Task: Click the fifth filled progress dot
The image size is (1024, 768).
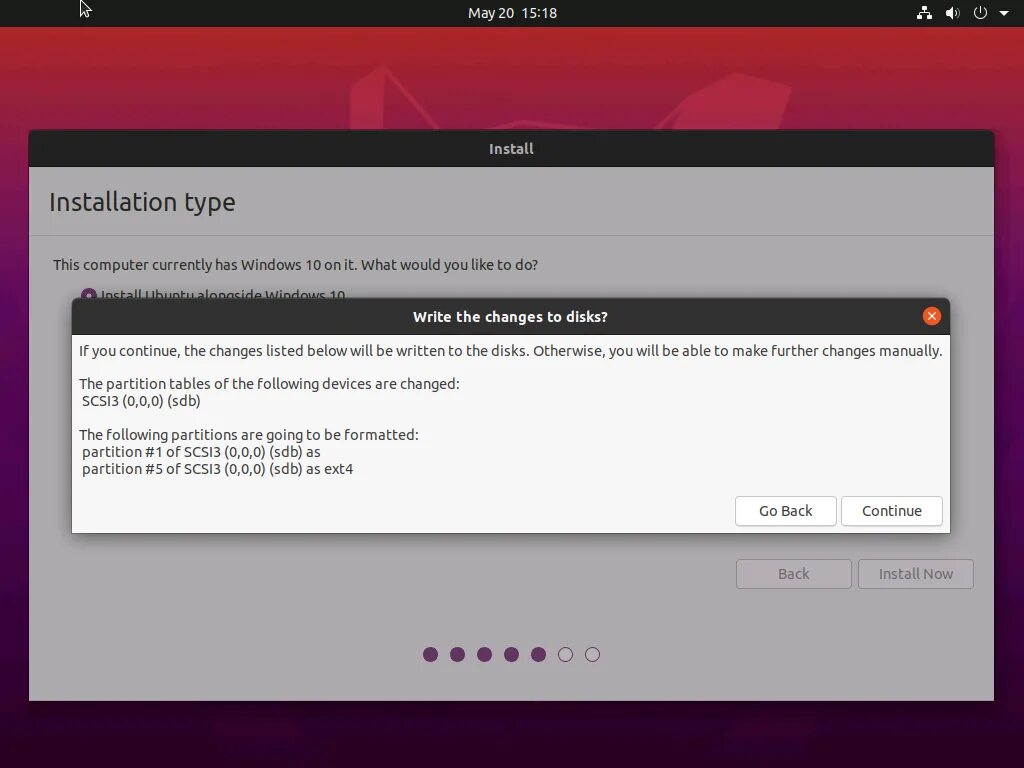Action: (538, 654)
